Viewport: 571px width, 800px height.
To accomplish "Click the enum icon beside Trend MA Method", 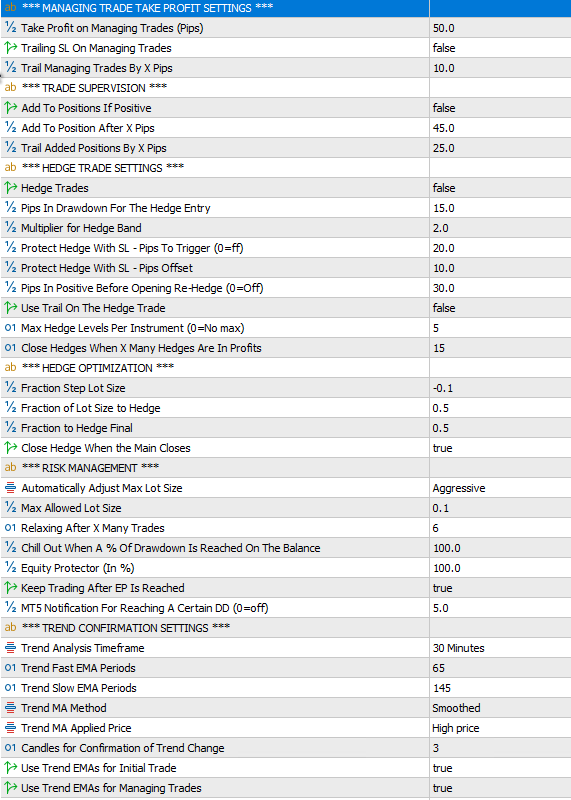I will pos(10,708).
